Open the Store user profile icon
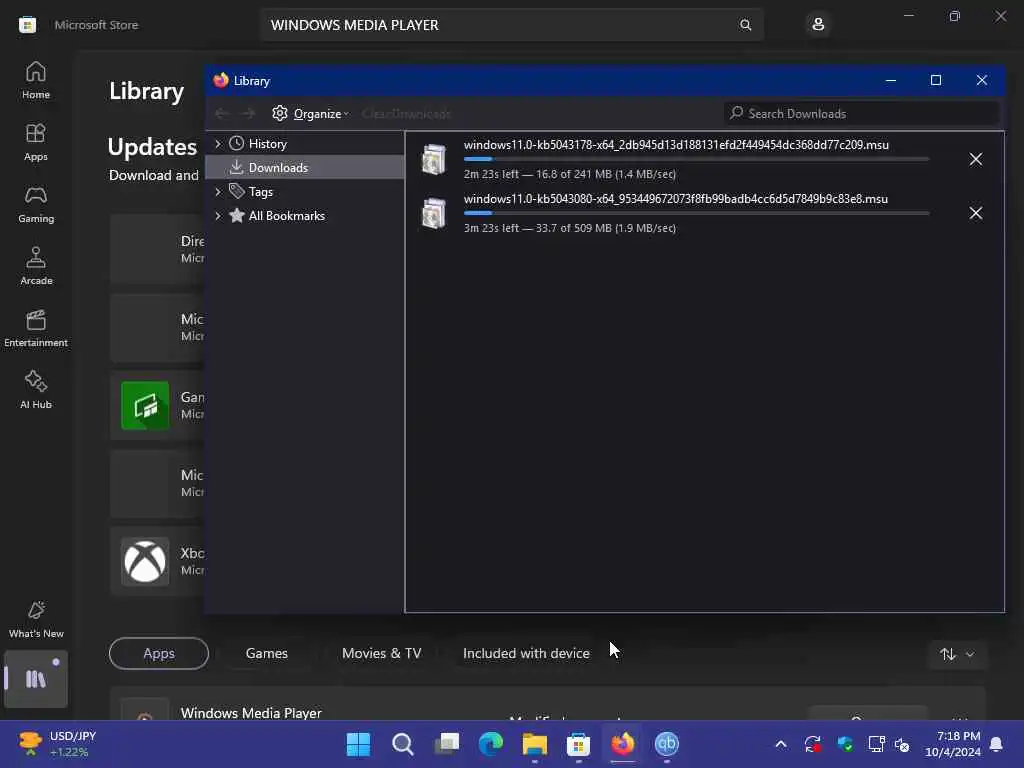The image size is (1024, 768). (818, 25)
